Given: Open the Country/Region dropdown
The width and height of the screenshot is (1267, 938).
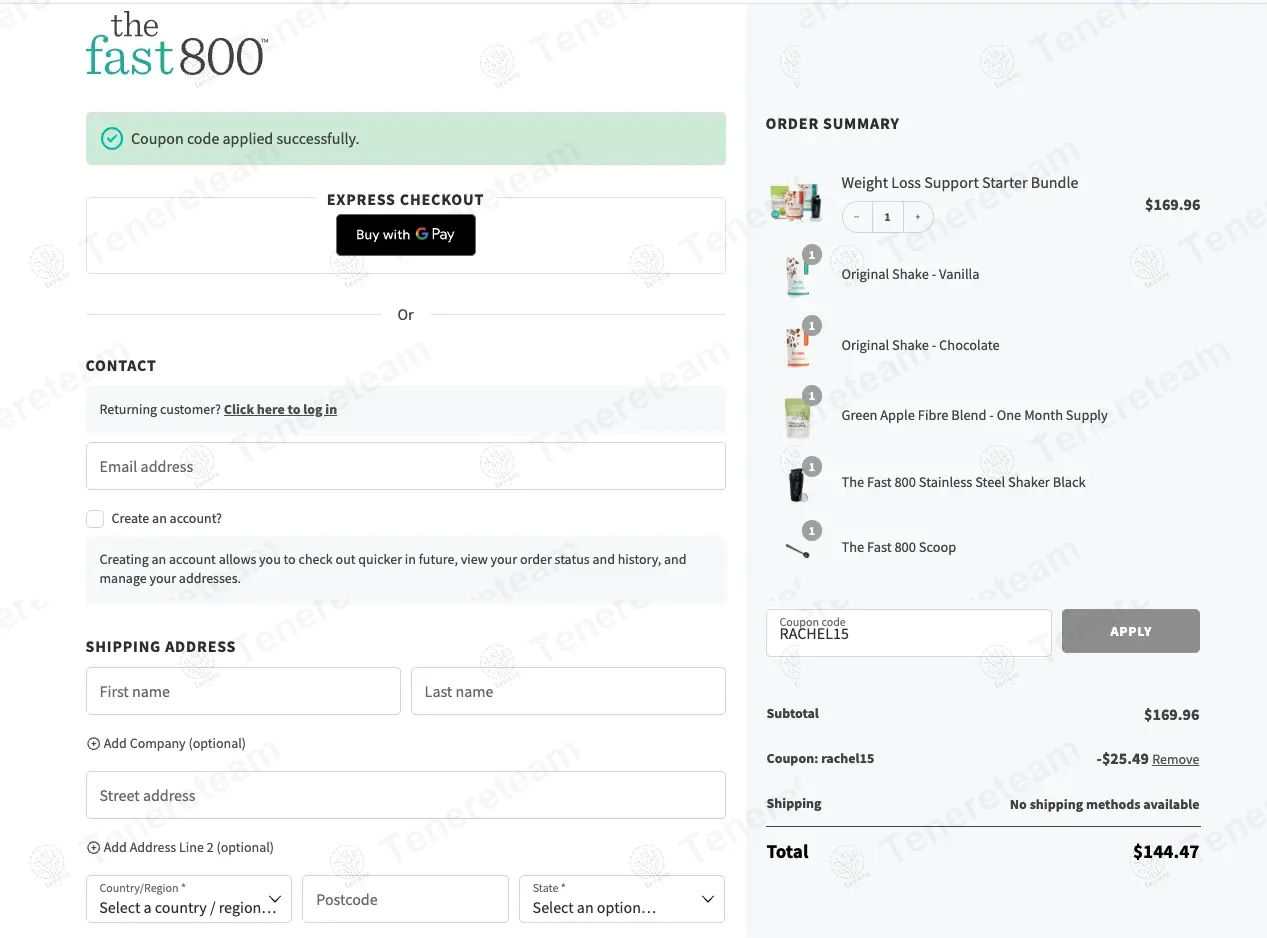Looking at the screenshot, I should pos(189,899).
